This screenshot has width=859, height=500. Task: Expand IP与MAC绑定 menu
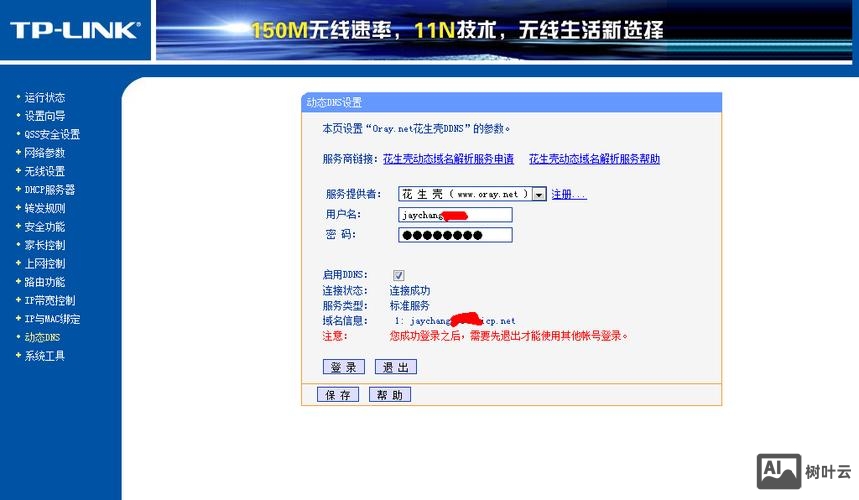pyautogui.click(x=52, y=319)
